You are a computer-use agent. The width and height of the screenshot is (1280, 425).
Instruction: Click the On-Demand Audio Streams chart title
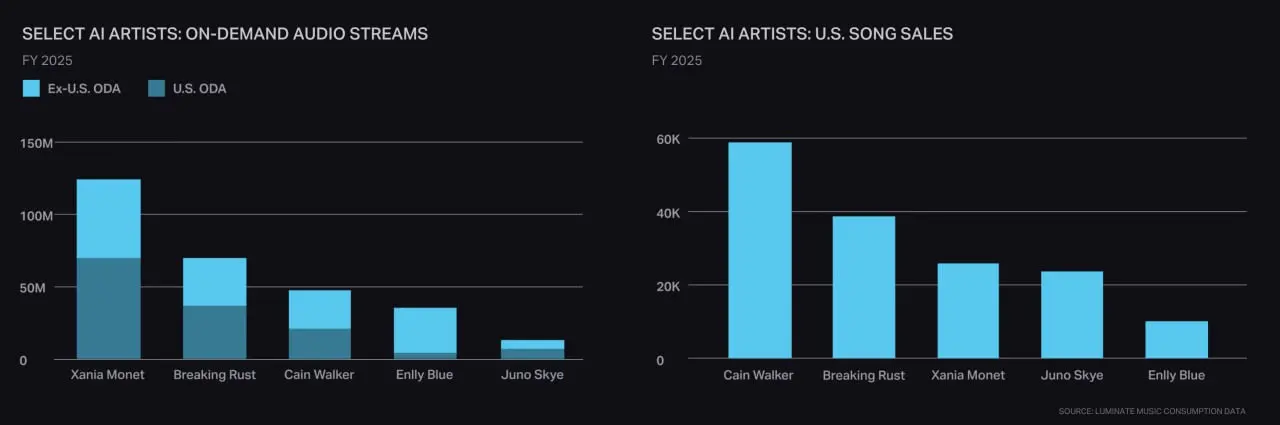(x=225, y=34)
